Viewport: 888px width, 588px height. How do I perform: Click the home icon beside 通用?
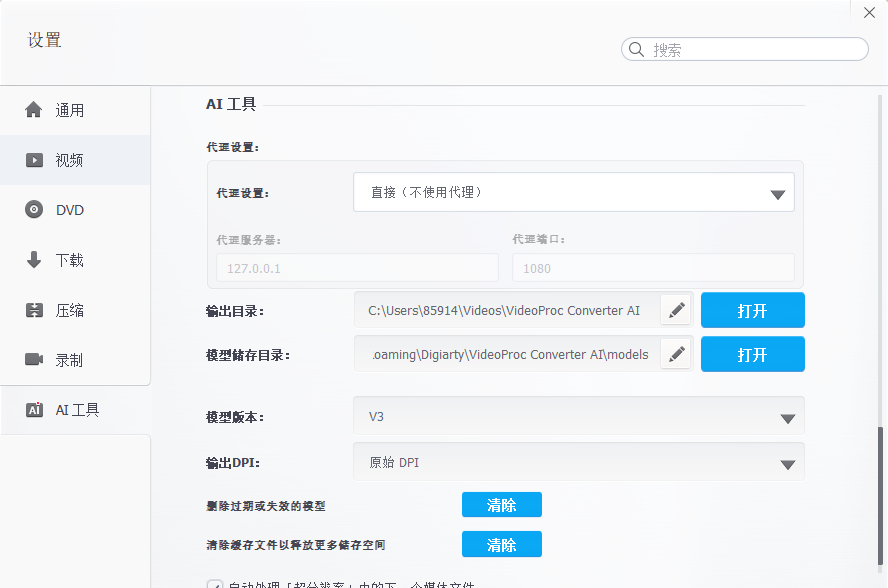[x=33, y=109]
